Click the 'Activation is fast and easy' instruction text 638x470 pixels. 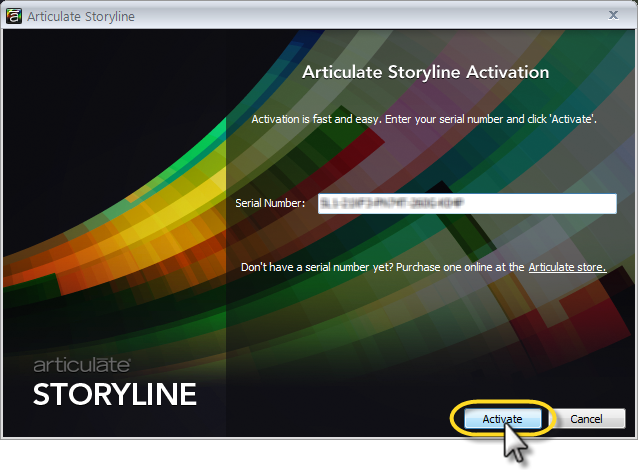424,119
